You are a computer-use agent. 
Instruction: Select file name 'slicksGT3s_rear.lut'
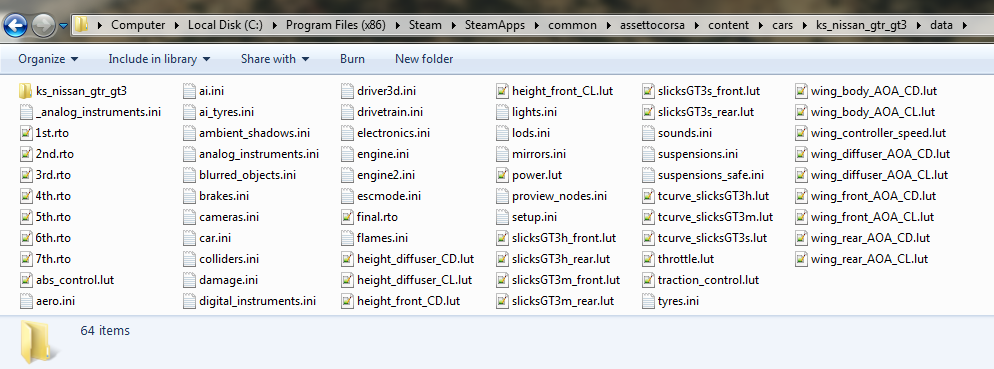point(706,112)
